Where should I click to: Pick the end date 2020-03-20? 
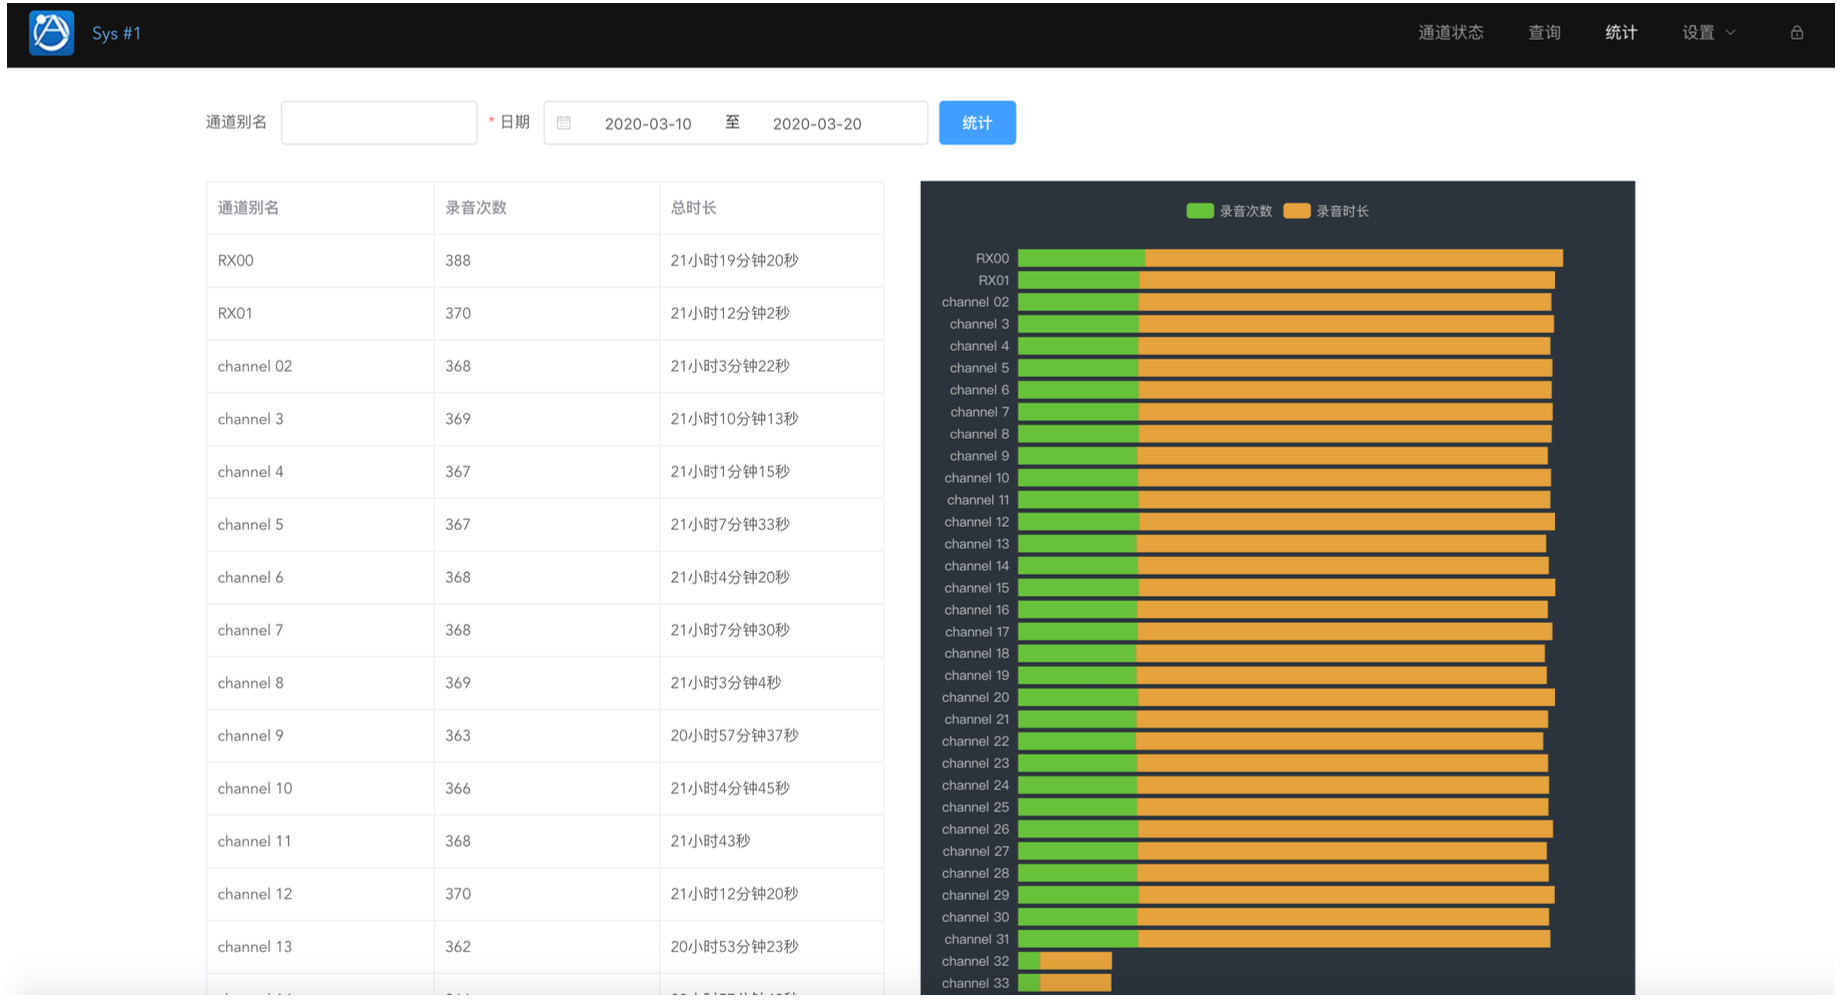pos(817,124)
